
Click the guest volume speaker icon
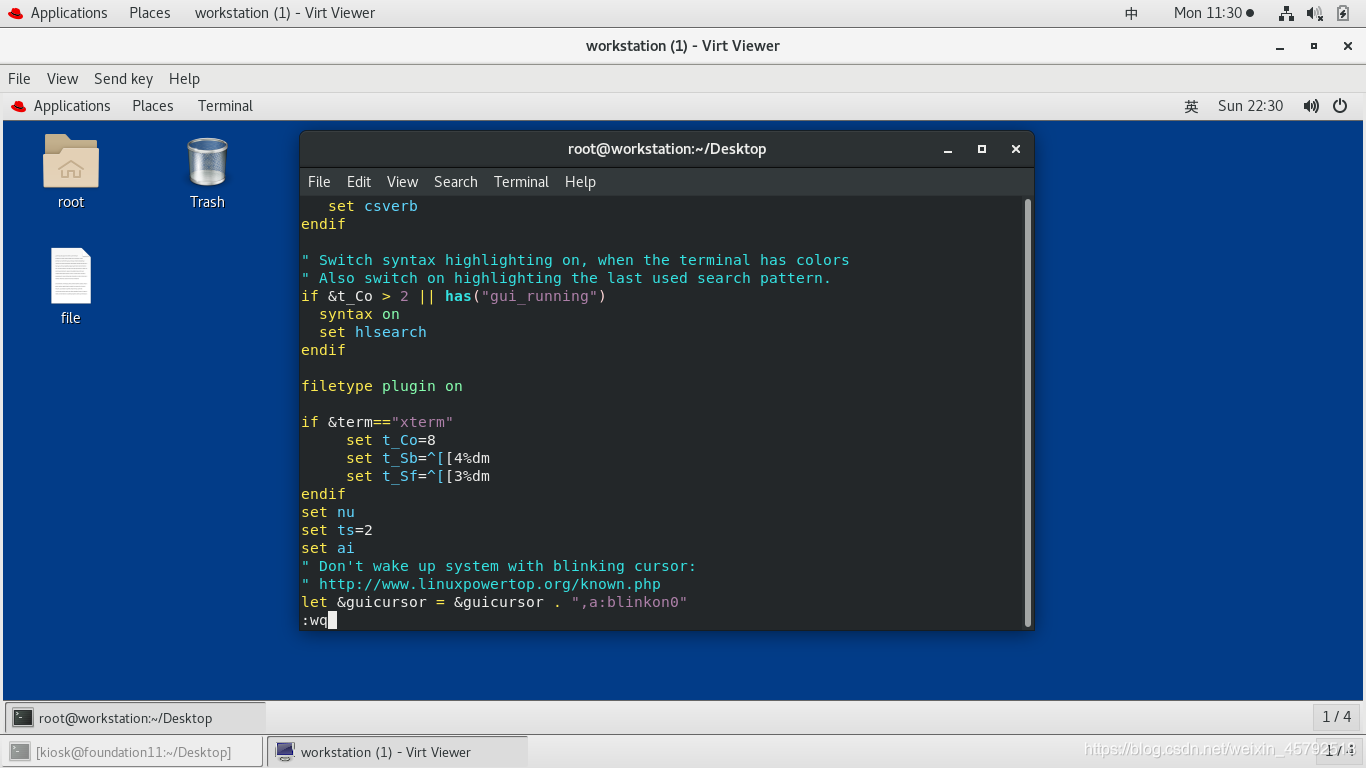pyautogui.click(x=1311, y=106)
